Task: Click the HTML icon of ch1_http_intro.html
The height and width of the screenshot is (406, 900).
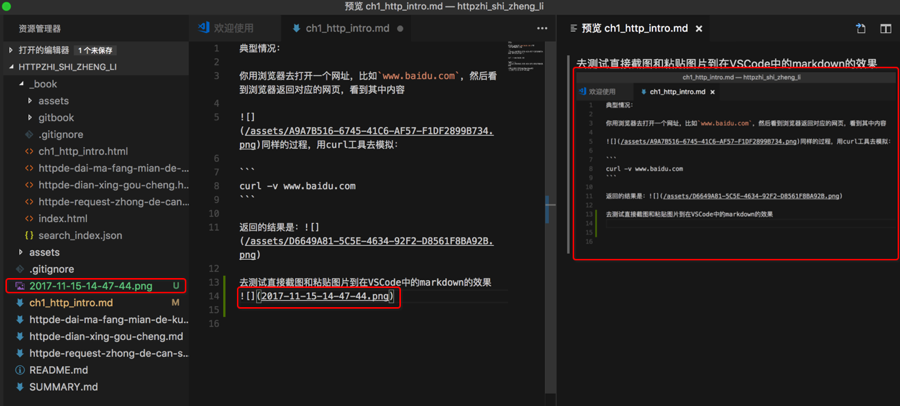Action: [29, 152]
